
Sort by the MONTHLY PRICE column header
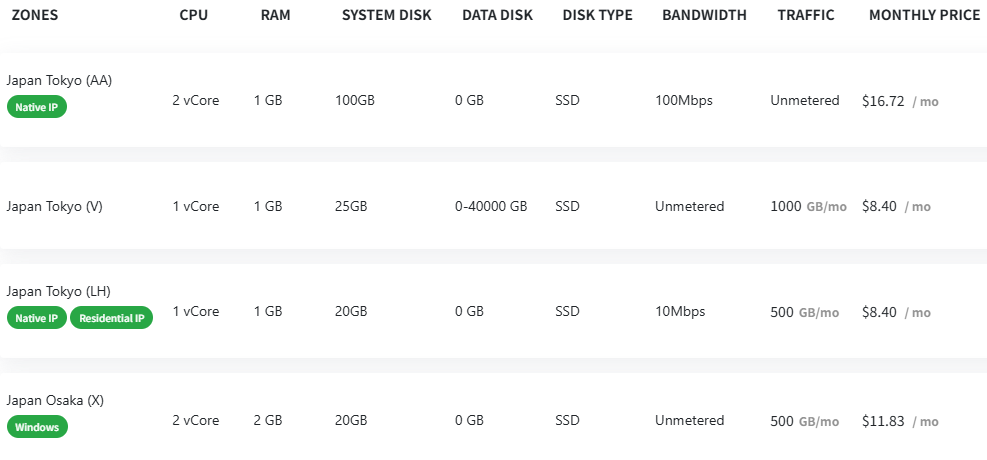924,15
